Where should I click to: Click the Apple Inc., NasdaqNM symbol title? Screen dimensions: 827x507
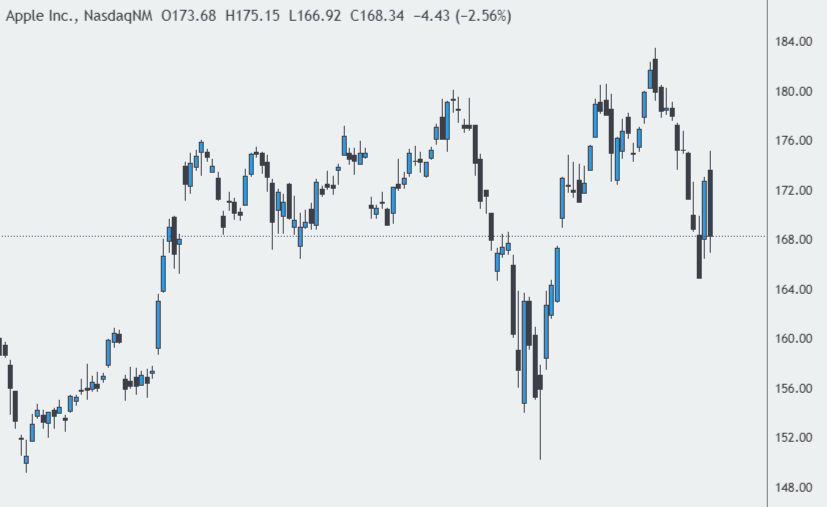(x=79, y=16)
